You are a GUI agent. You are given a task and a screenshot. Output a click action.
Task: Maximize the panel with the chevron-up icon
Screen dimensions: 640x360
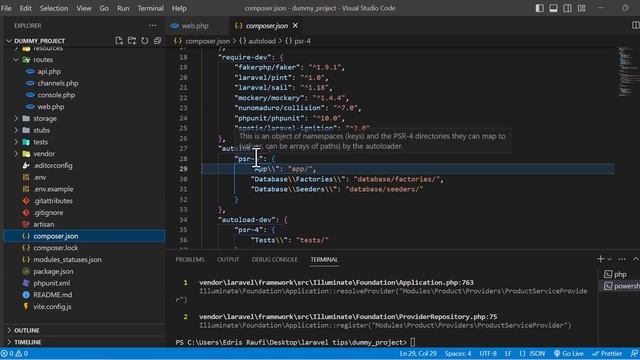(x=636, y=259)
